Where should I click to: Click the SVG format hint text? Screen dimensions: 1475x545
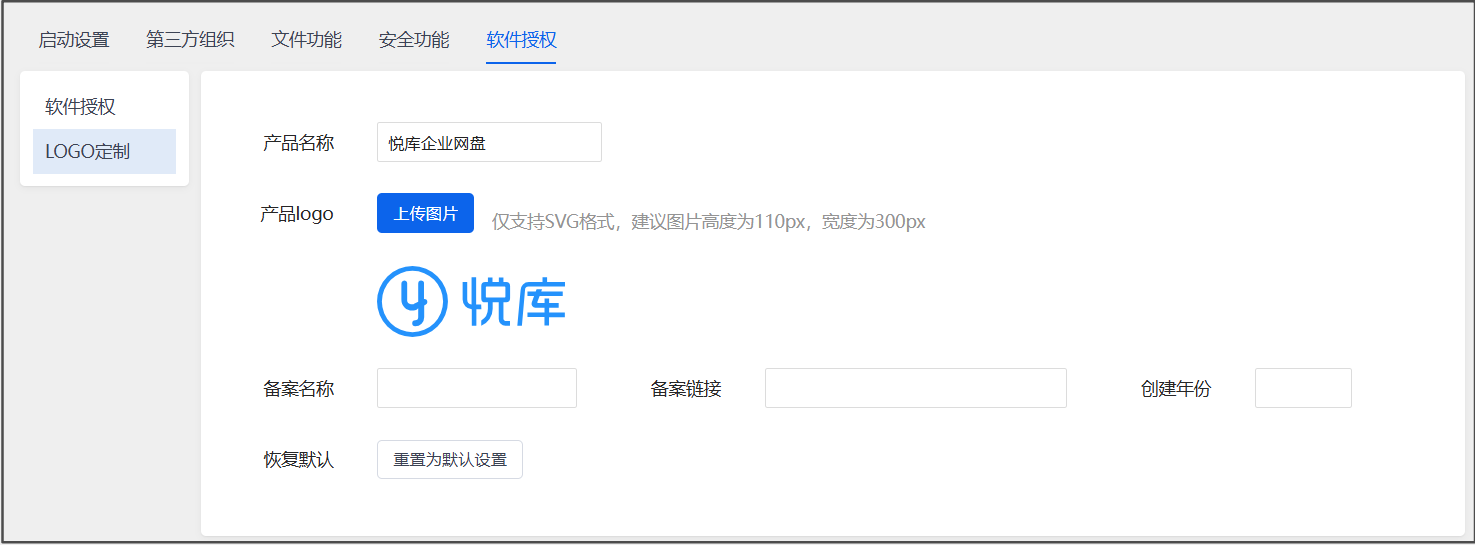(708, 222)
